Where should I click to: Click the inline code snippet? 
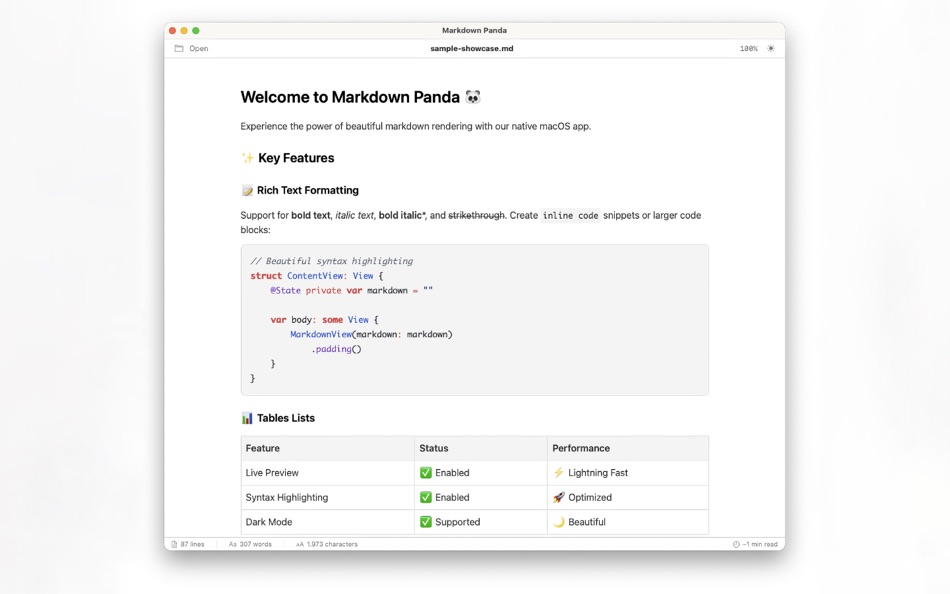(570, 216)
